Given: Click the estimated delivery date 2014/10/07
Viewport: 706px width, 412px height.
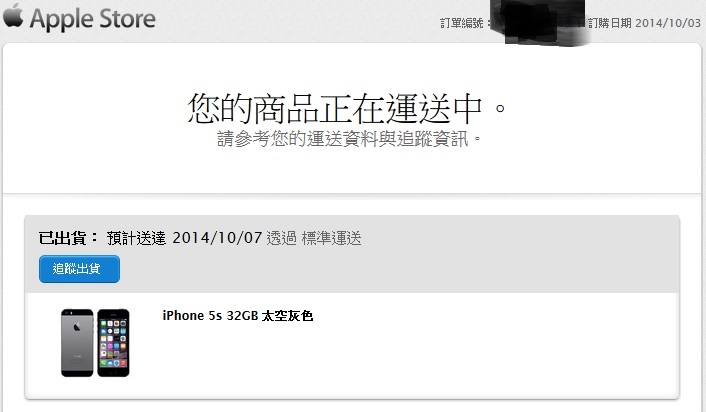Looking at the screenshot, I should 217,238.
